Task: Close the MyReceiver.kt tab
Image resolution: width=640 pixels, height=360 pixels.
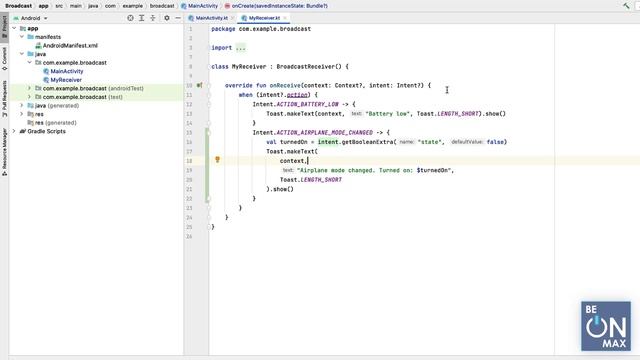Action: point(285,18)
